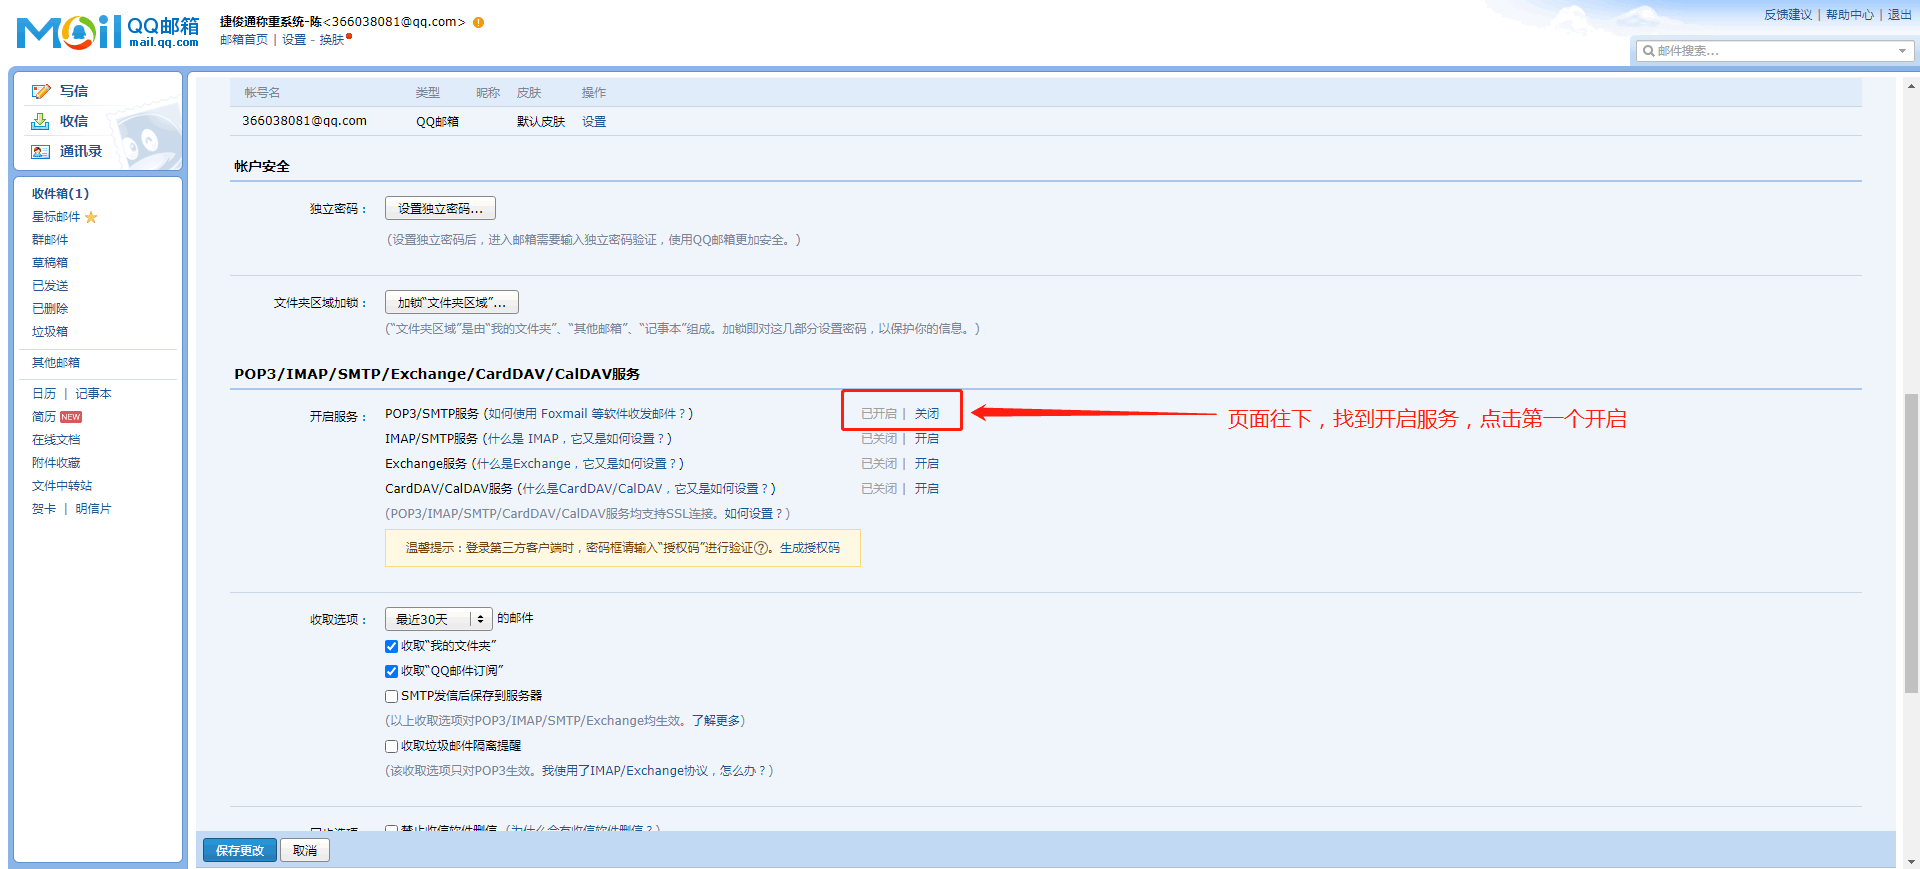This screenshot has width=1920, height=869.
Task: Open File Transfer Station in sidebar
Action: (x=62, y=486)
